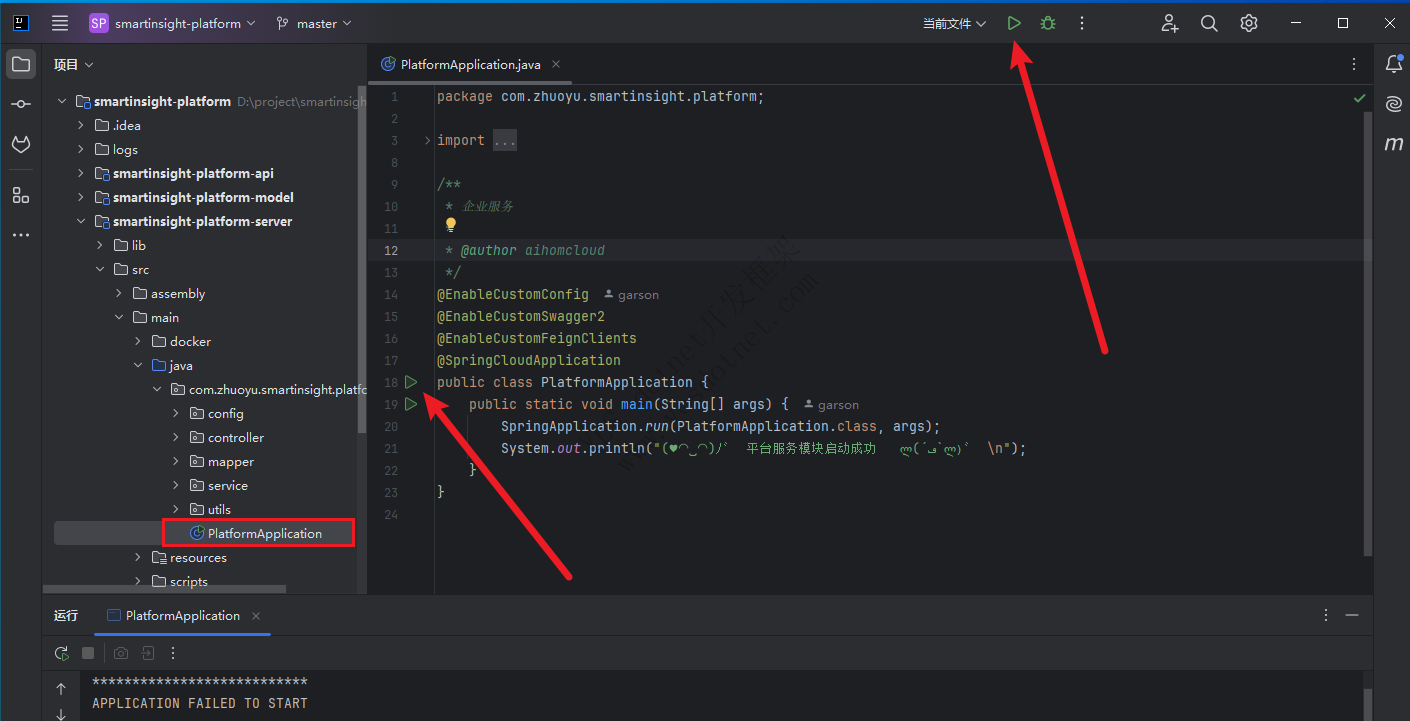
Task: Expand smartinsight-platform-model module
Action: (x=81, y=197)
